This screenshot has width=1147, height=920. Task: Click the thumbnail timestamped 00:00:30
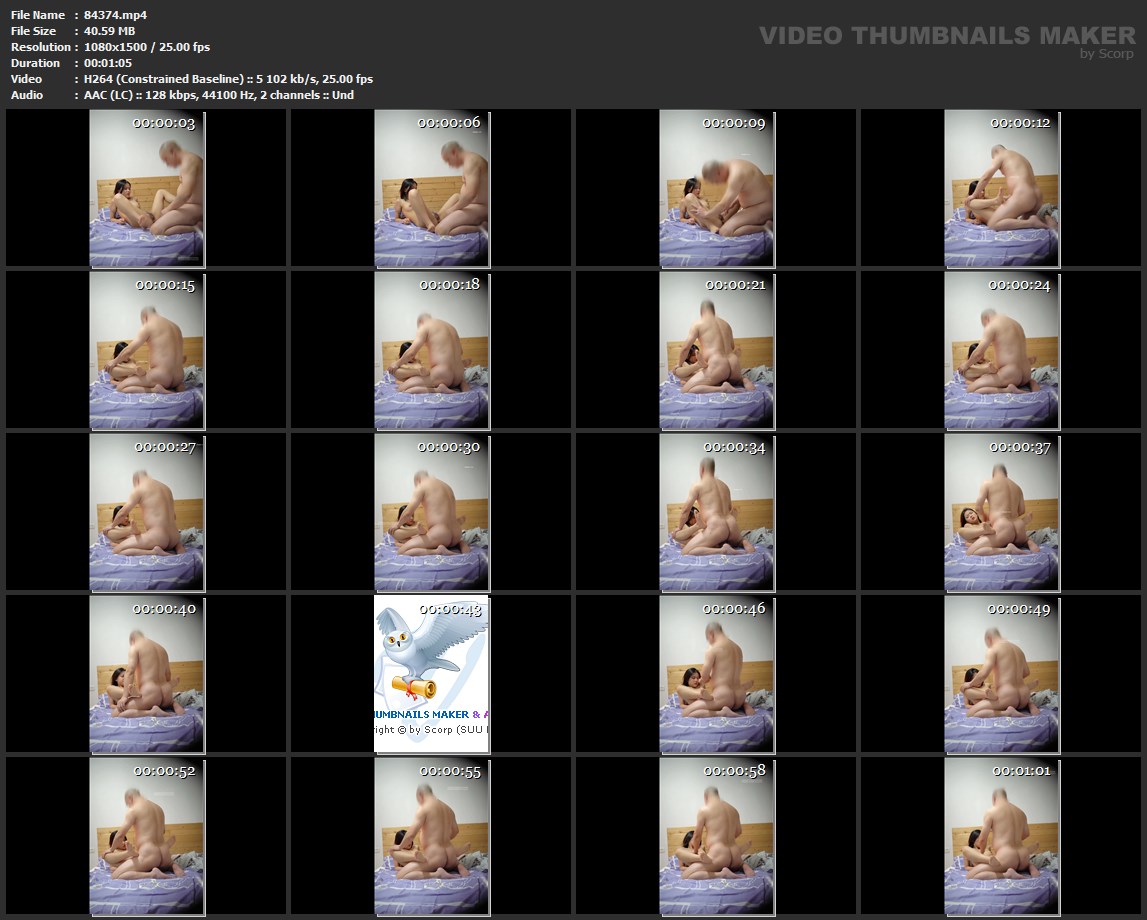point(431,512)
